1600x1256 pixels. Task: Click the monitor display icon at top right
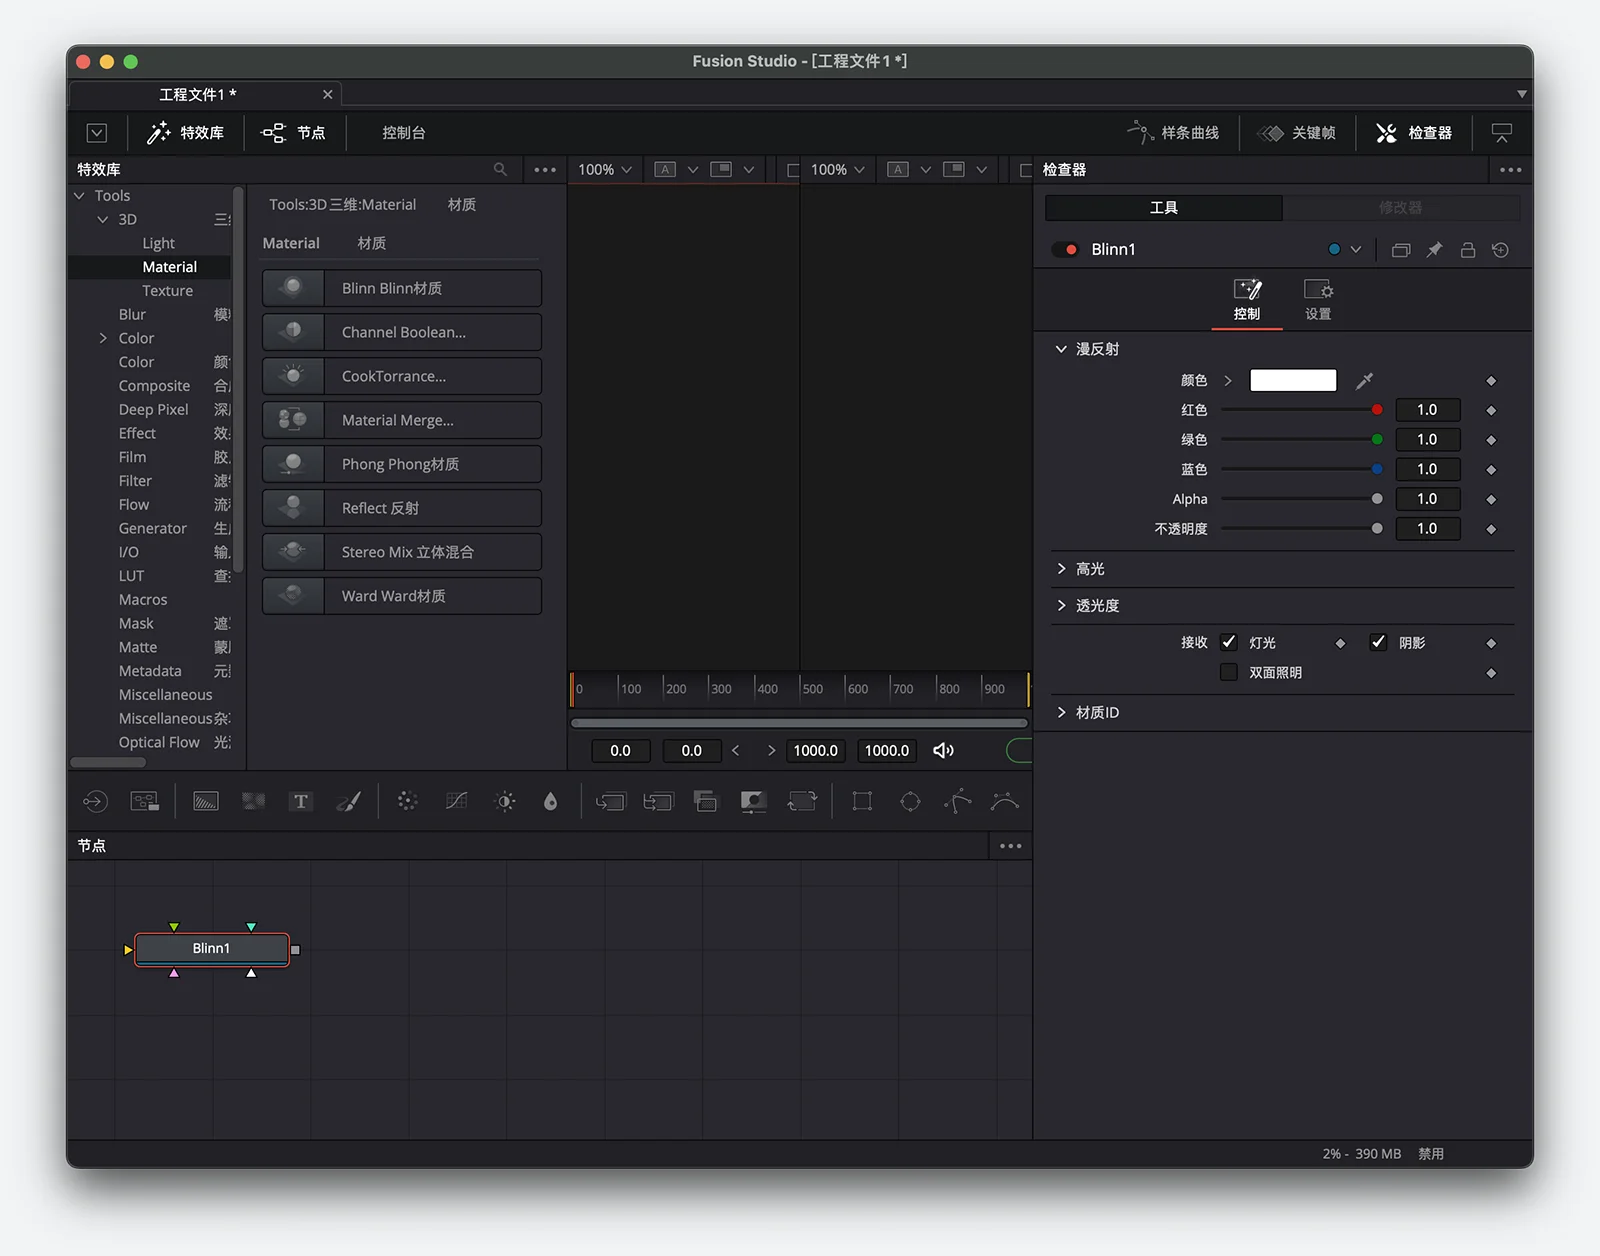click(1502, 133)
